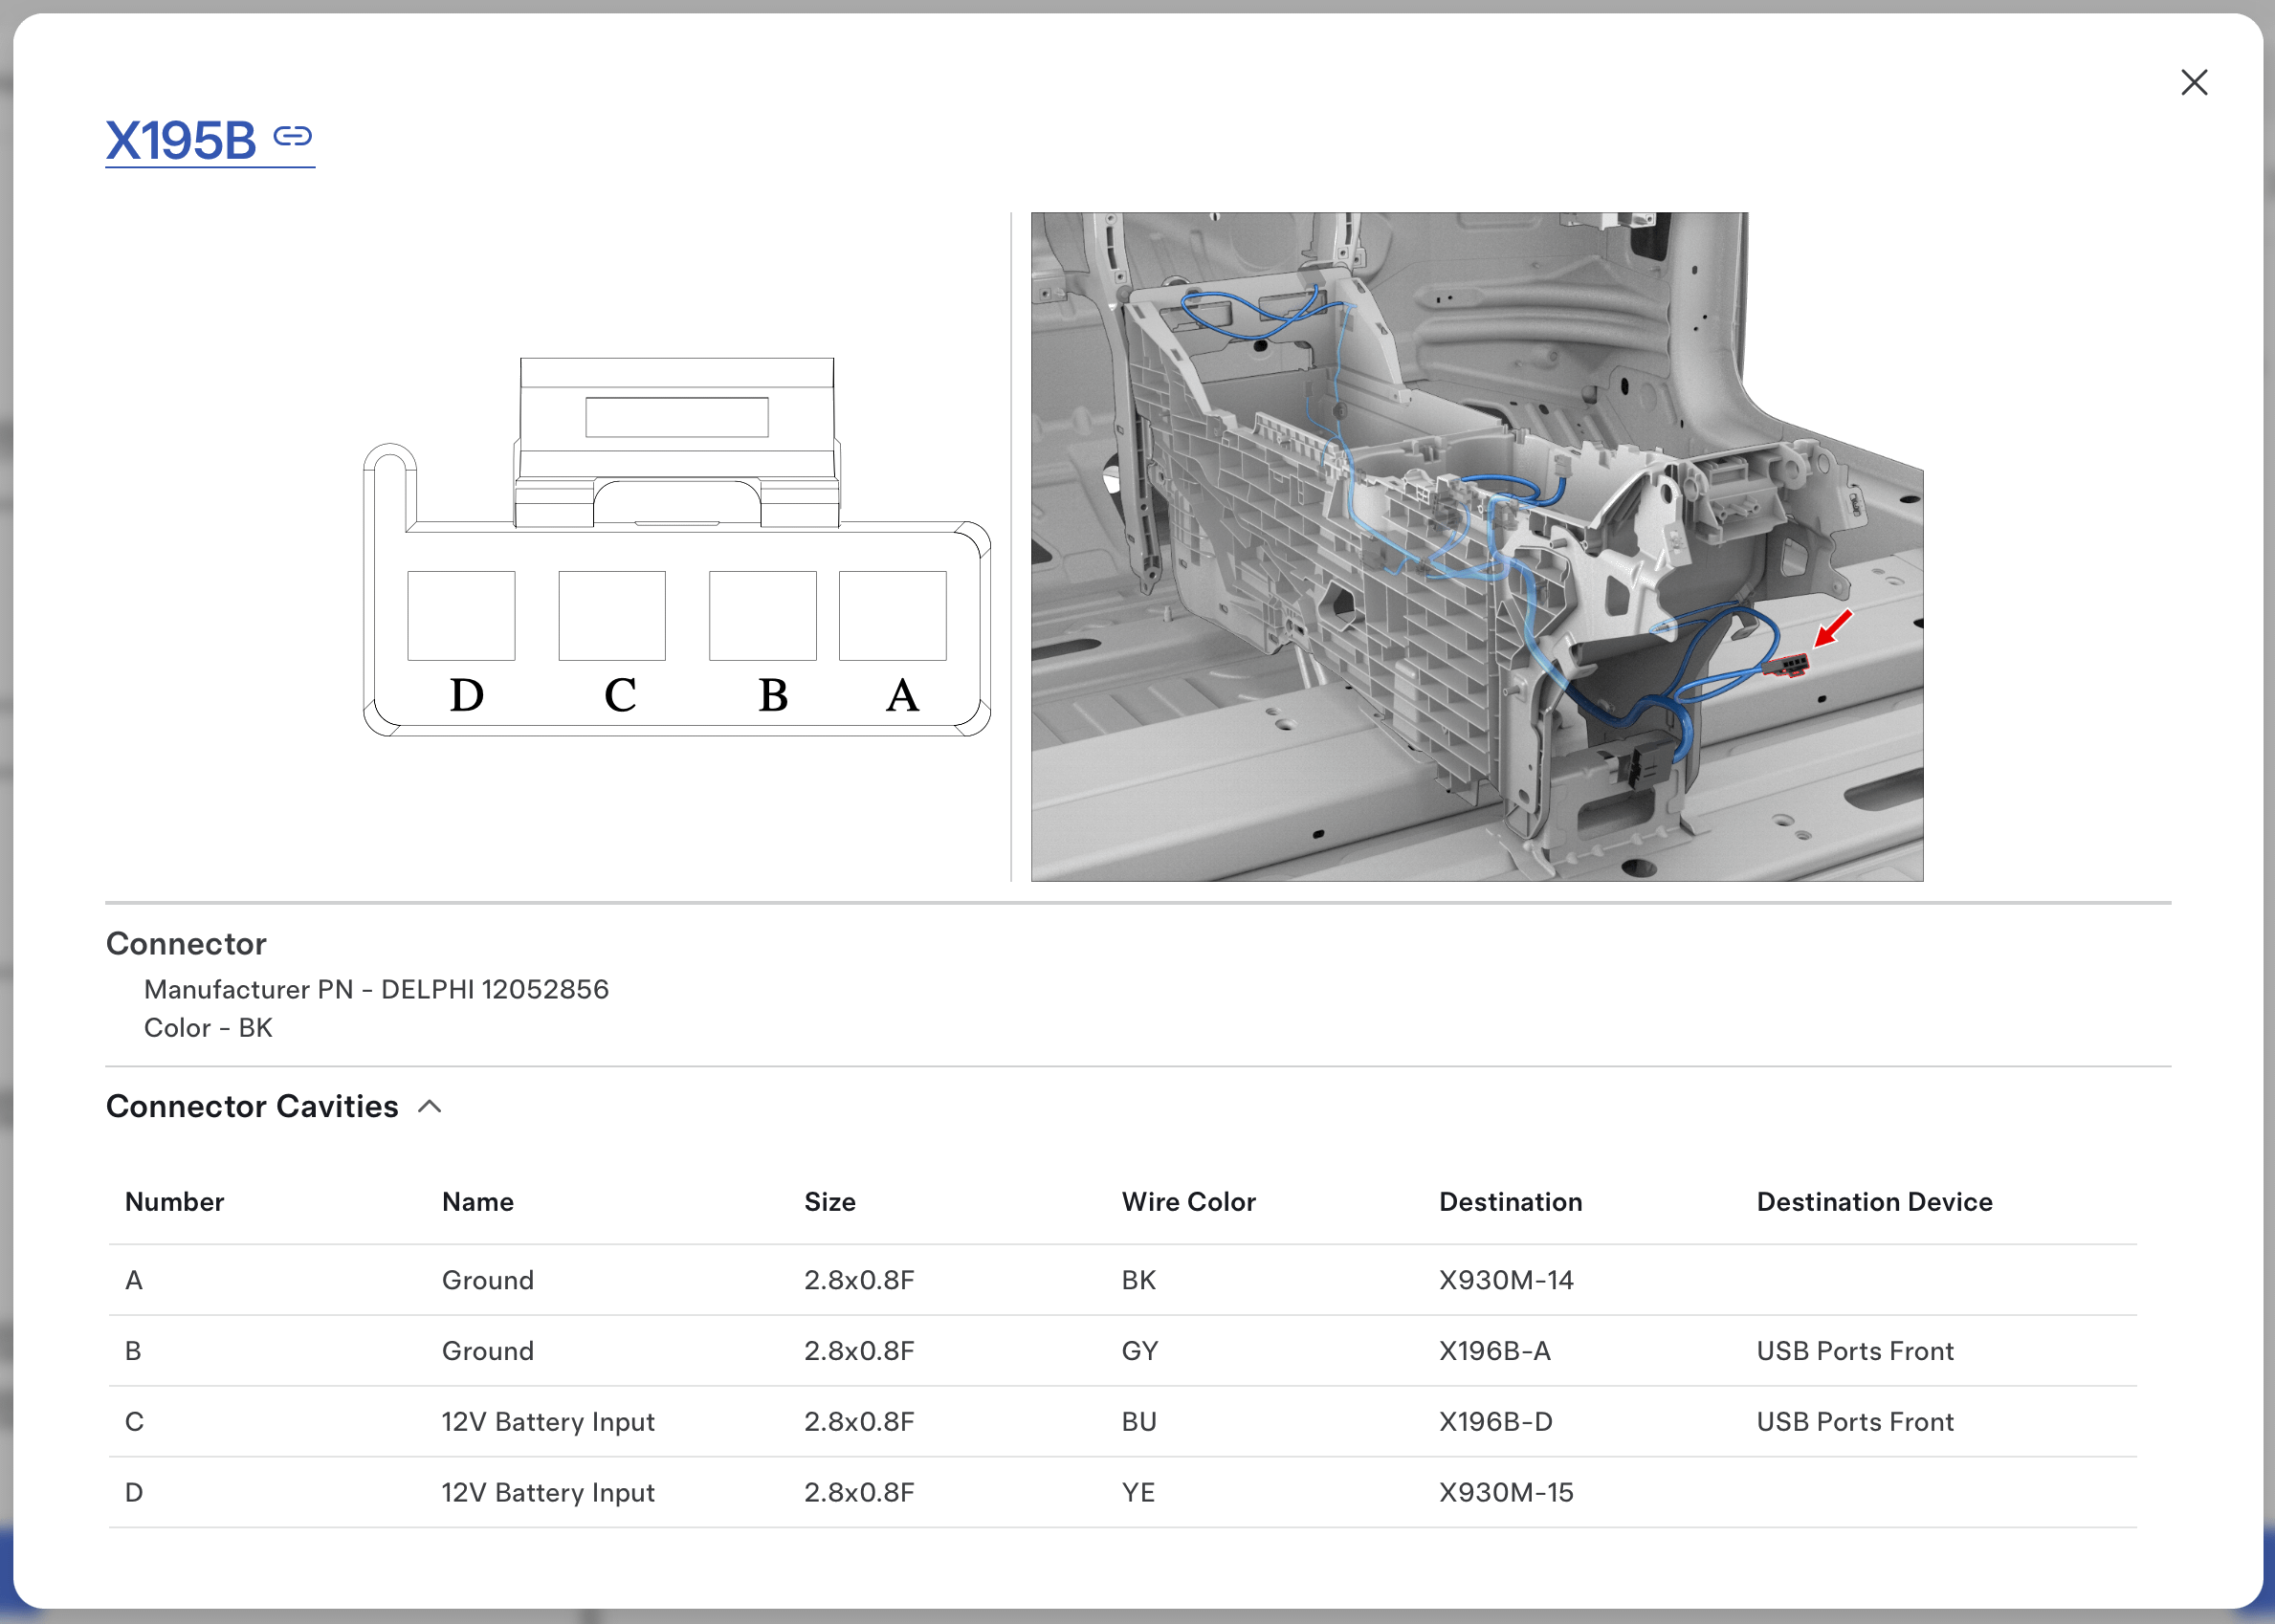Click destination X930M-14 in row A
The image size is (2275, 1624).
pos(1505,1280)
